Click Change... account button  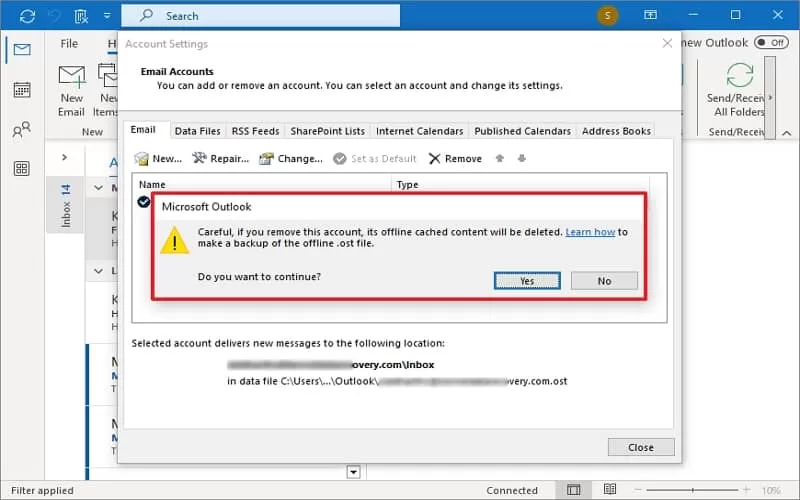point(291,159)
